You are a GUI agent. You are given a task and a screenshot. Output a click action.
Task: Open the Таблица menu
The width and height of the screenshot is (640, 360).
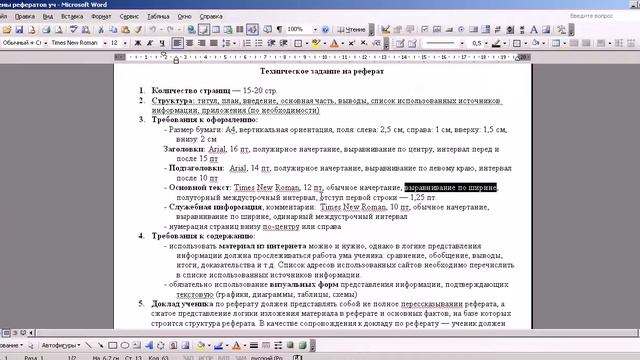(x=158, y=16)
